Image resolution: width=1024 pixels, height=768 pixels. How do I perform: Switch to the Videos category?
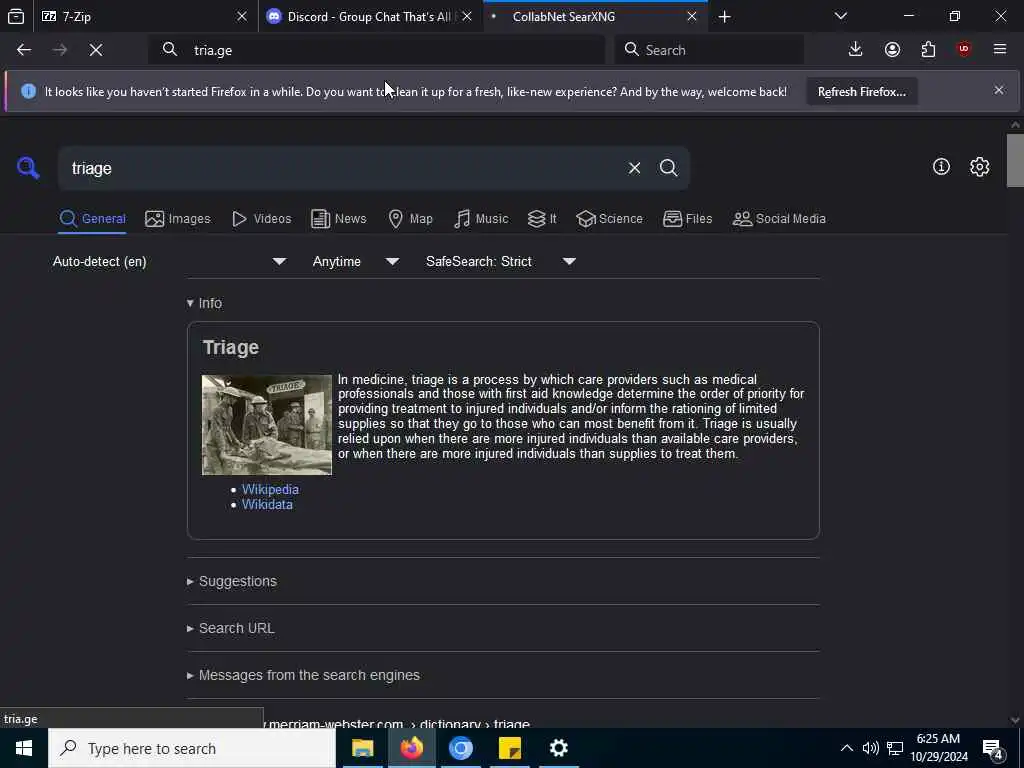coord(261,219)
